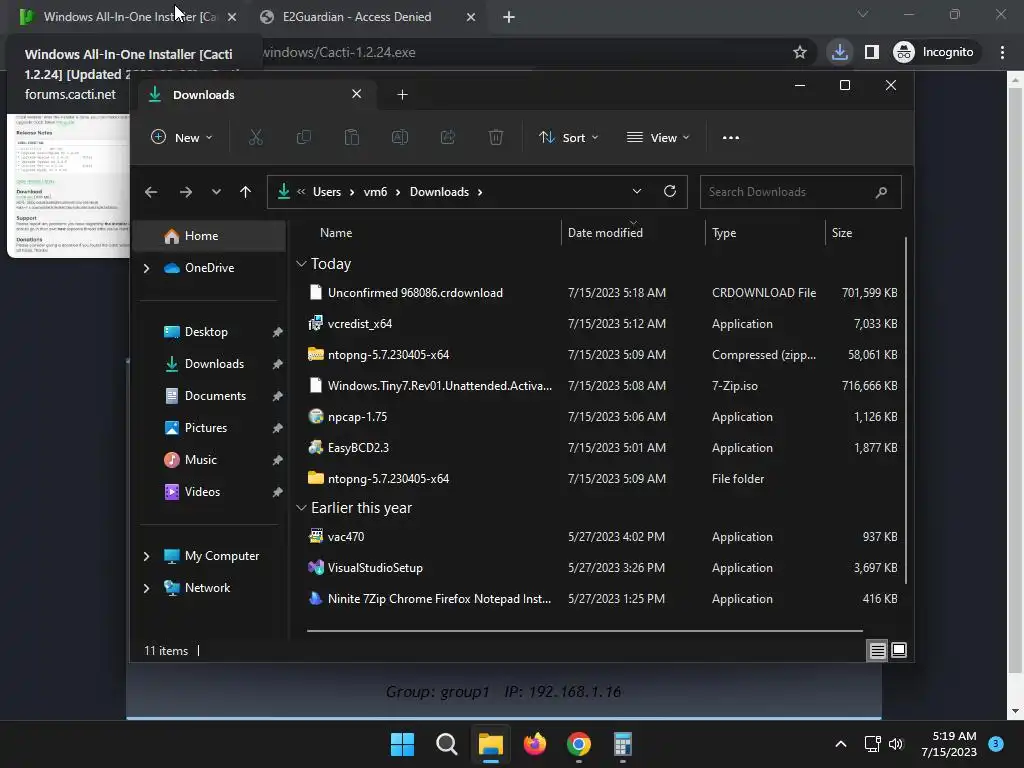Open the View layout dropdown
1024x768 pixels.
coord(658,138)
